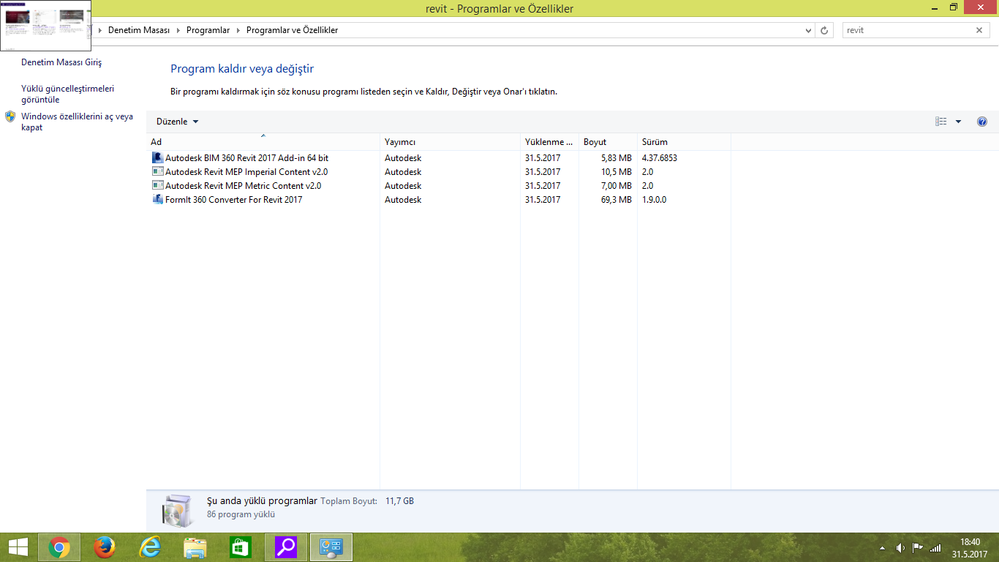Image resolution: width=999 pixels, height=562 pixels.
Task: Click size value 10,5 MB
Action: pos(616,171)
